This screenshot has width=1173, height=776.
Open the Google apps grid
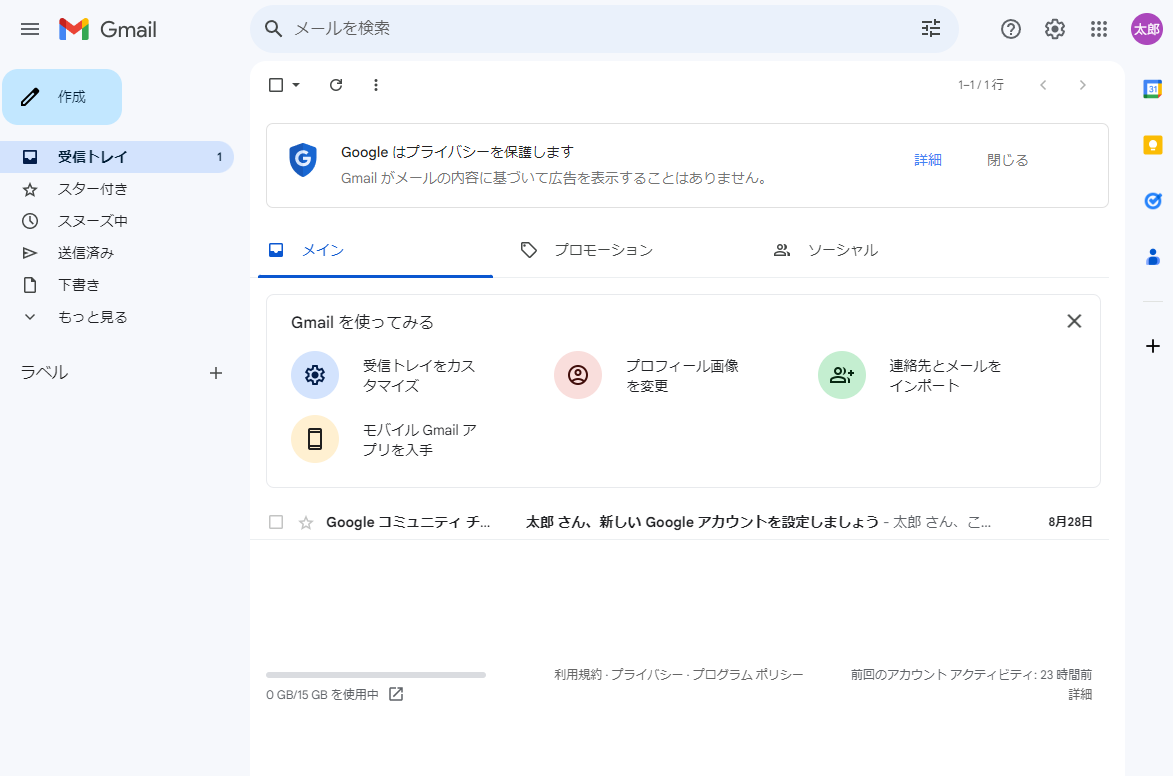(x=1099, y=29)
